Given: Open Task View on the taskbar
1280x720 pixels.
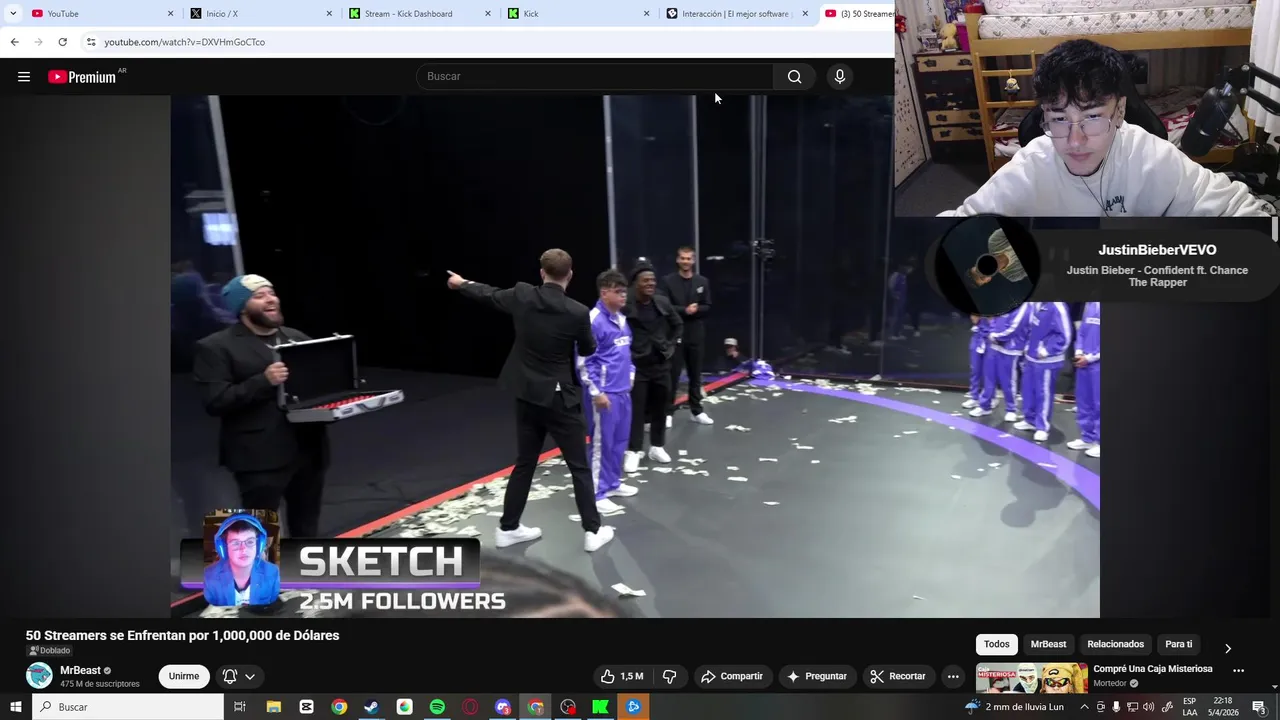Looking at the screenshot, I should (240, 707).
